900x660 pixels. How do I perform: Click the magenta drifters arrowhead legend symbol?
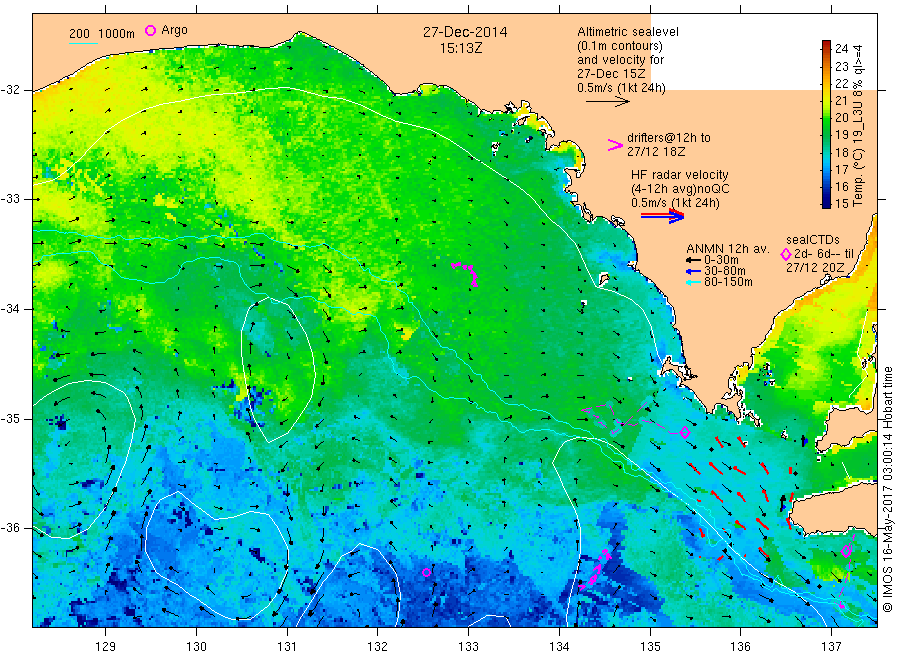tap(615, 145)
